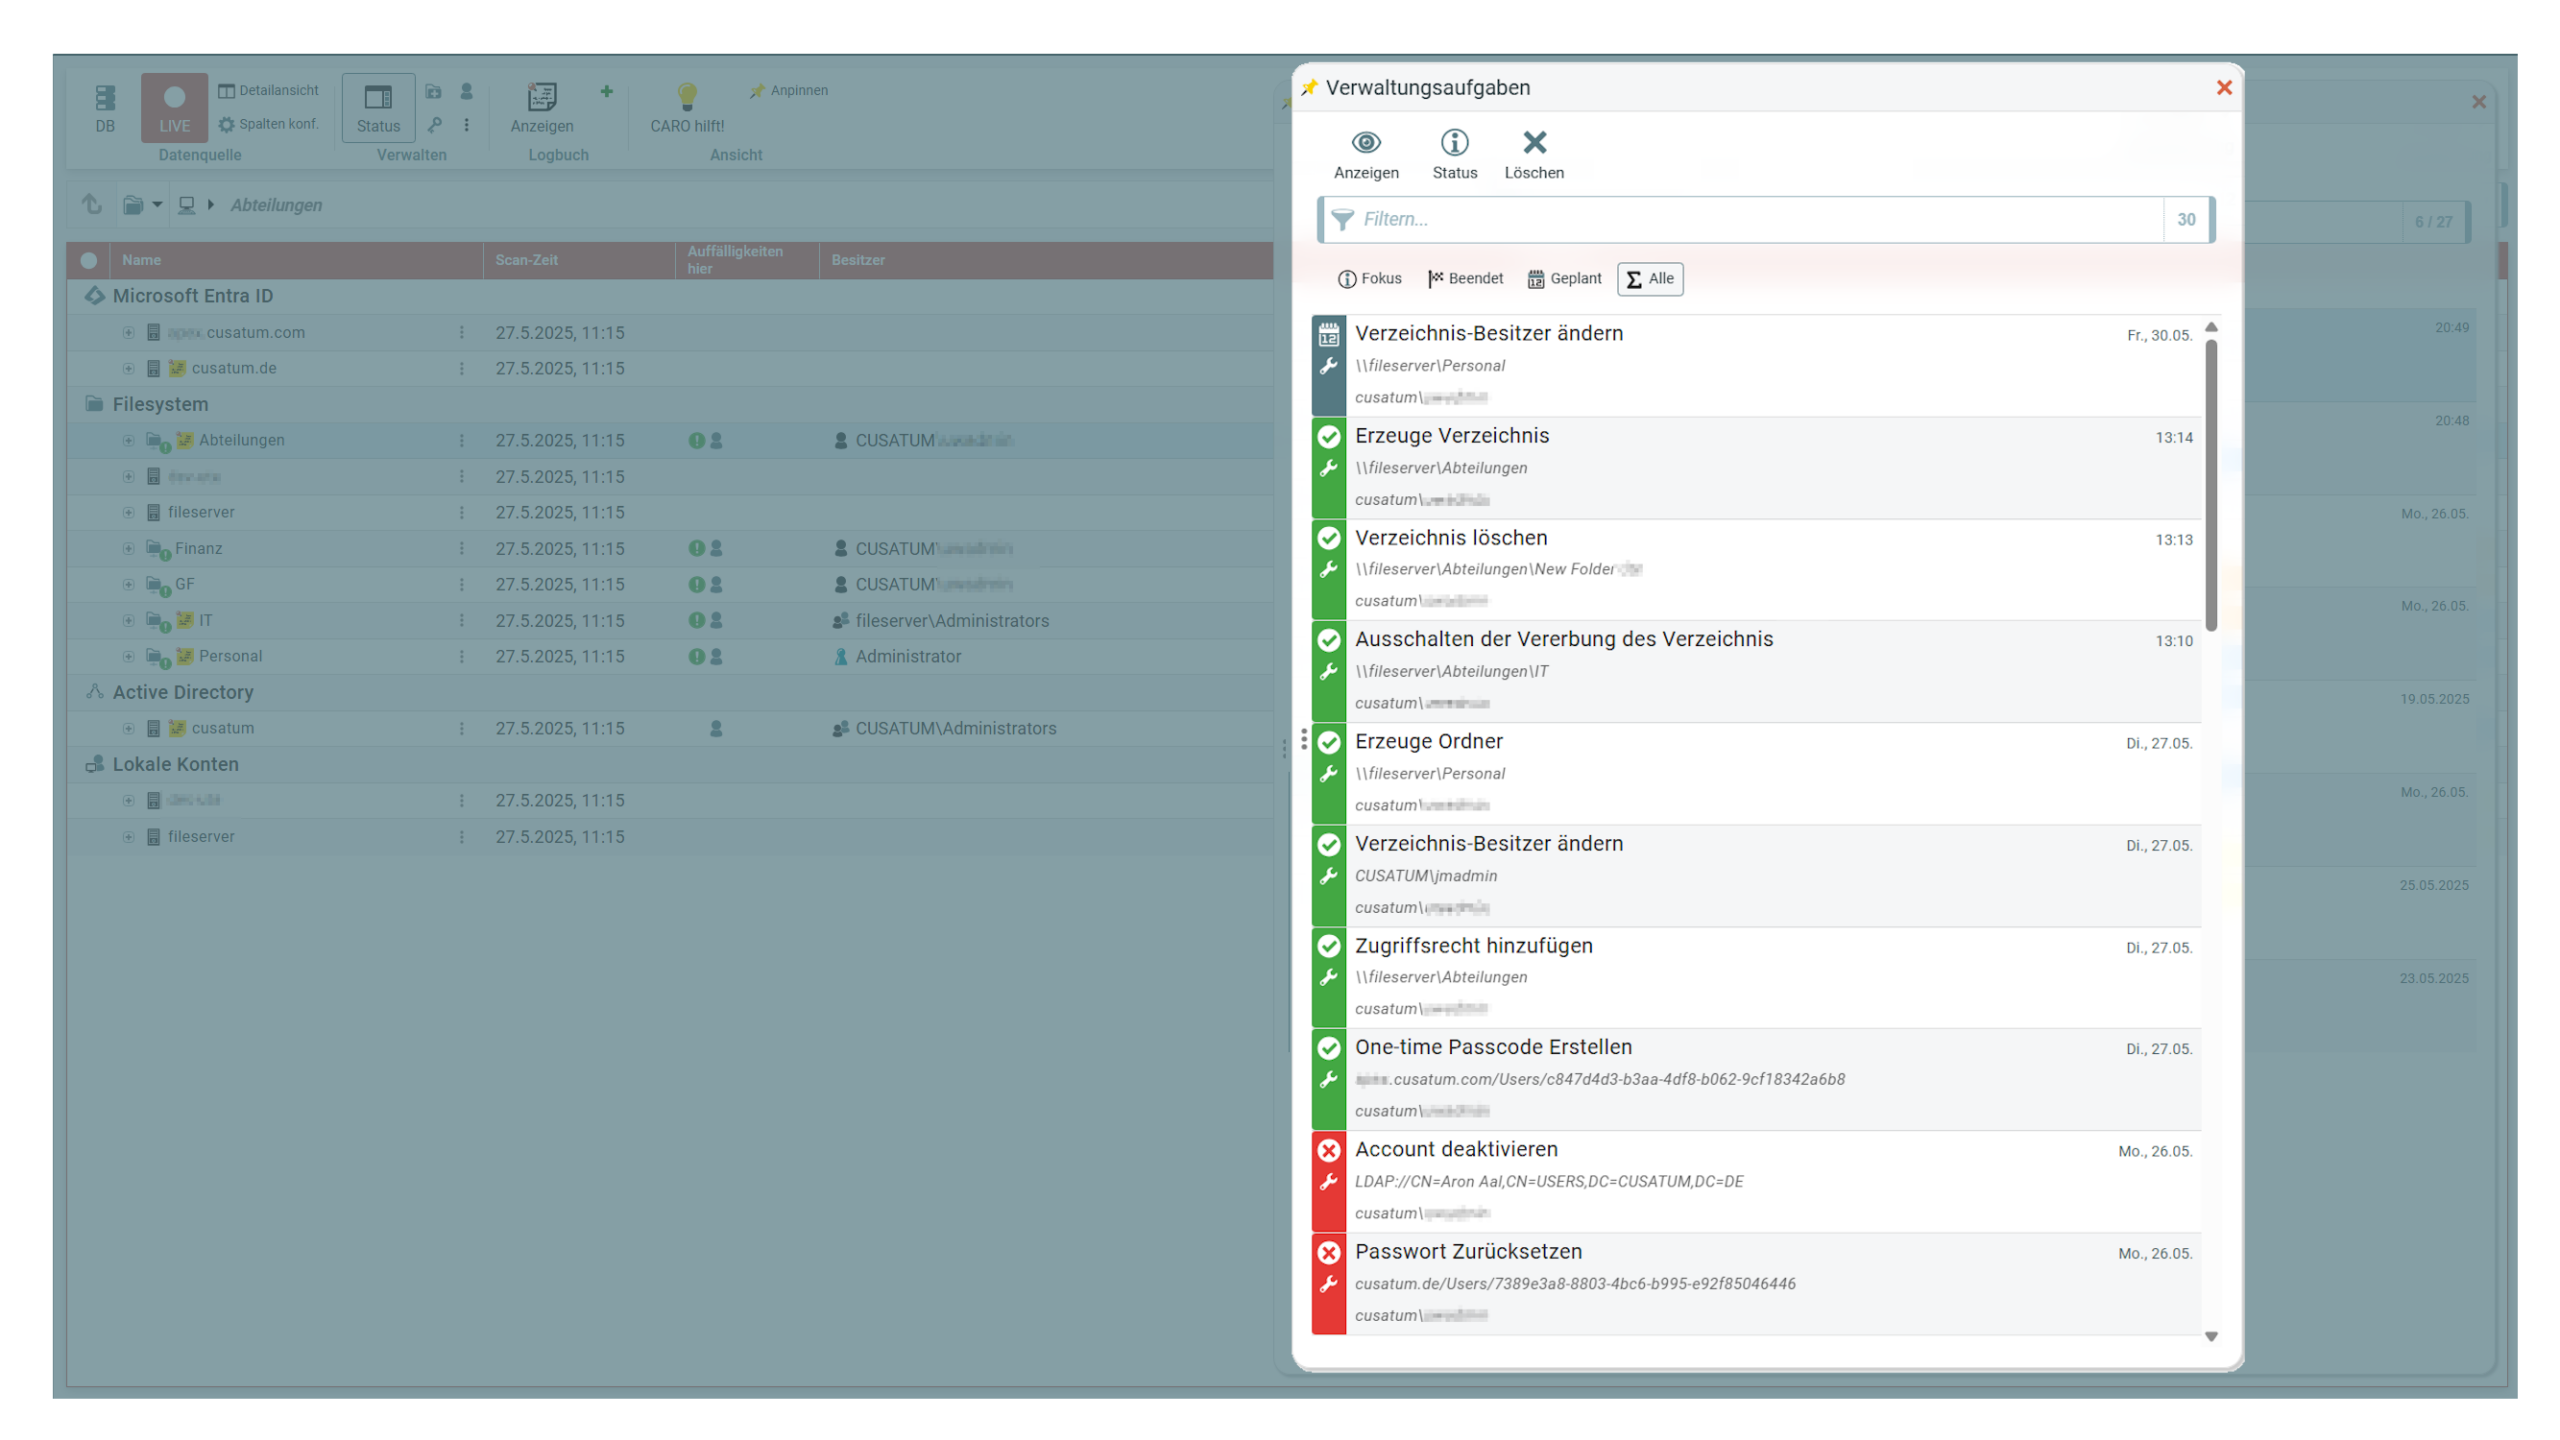The image size is (2560, 1440).
Task: Click into the Filtern input field
Action: pyautogui.click(x=1700, y=219)
